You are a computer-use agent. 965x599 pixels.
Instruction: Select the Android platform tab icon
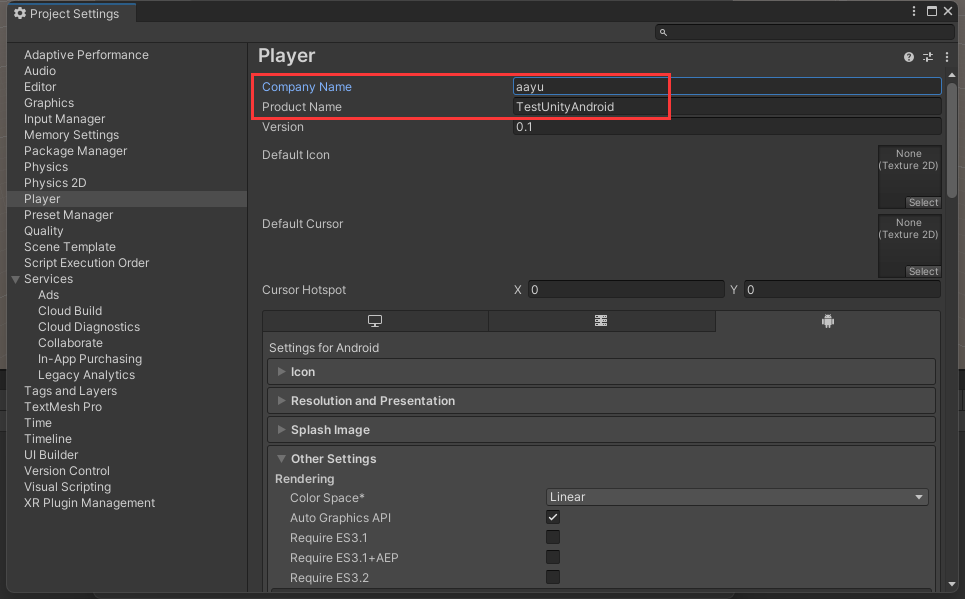click(x=827, y=321)
